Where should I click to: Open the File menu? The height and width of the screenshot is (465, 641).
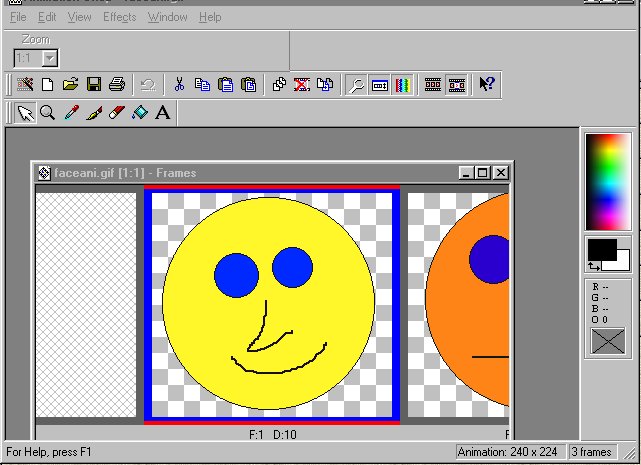18,17
